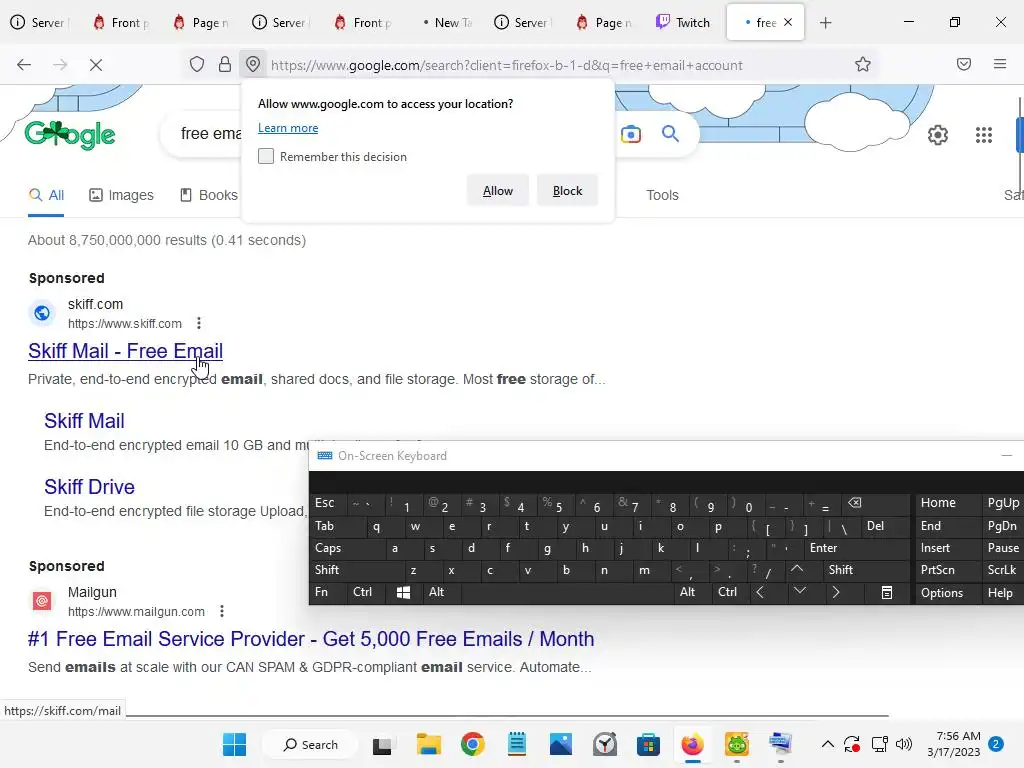The image size is (1024, 768).
Task: Click down arrow key on On-Screen Keyboard
Action: tap(799, 592)
